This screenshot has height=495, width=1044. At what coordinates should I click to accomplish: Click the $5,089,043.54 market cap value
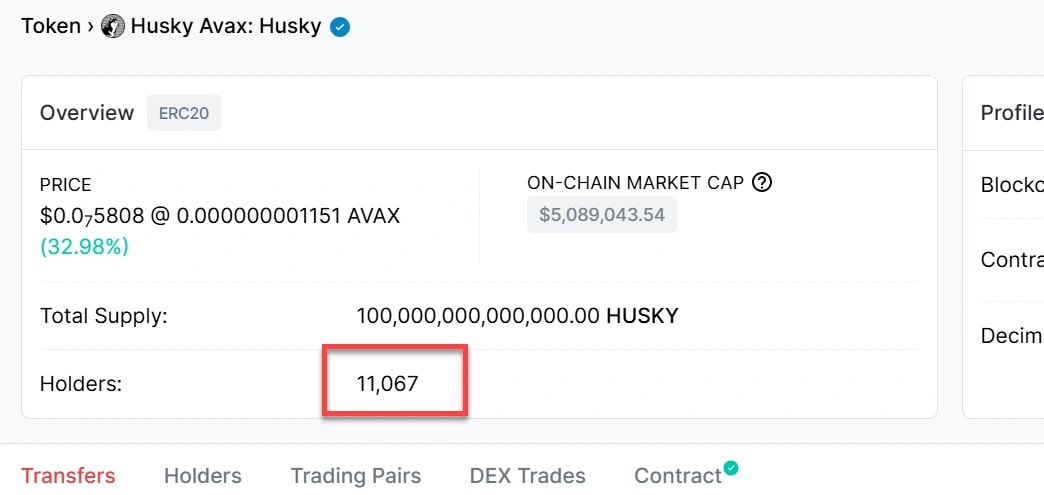click(602, 214)
